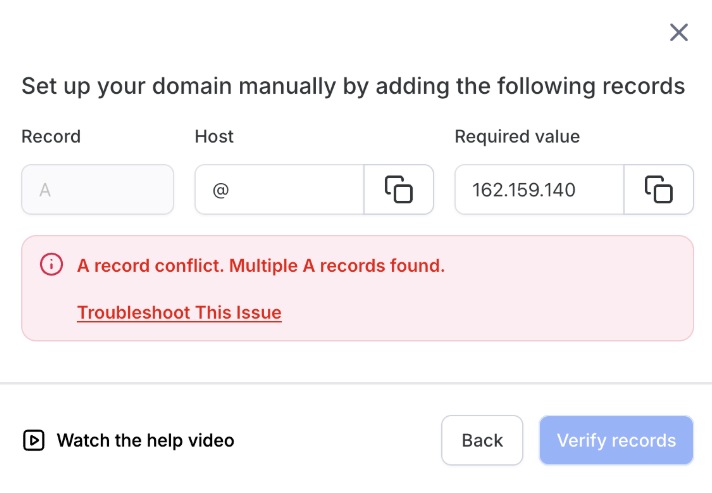Viewport: 712px width, 493px height.
Task: Open the Troubleshoot This Issue link
Action: point(179,312)
